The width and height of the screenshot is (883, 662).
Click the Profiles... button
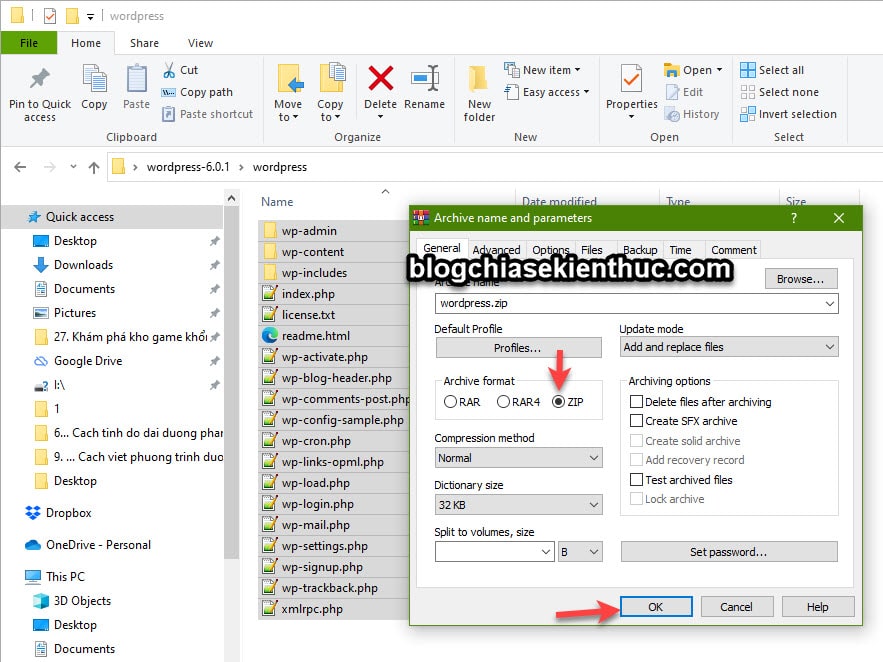pos(518,348)
